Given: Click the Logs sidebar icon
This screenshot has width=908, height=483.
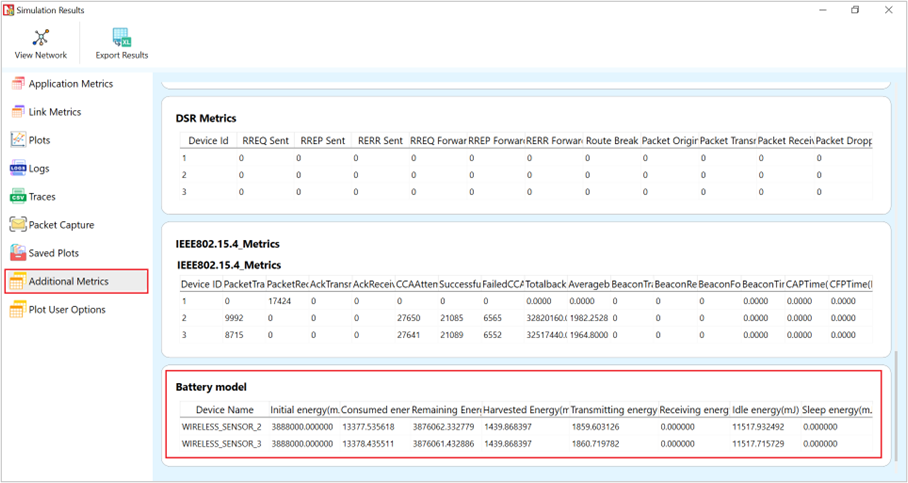Looking at the screenshot, I should pyautogui.click(x=18, y=169).
